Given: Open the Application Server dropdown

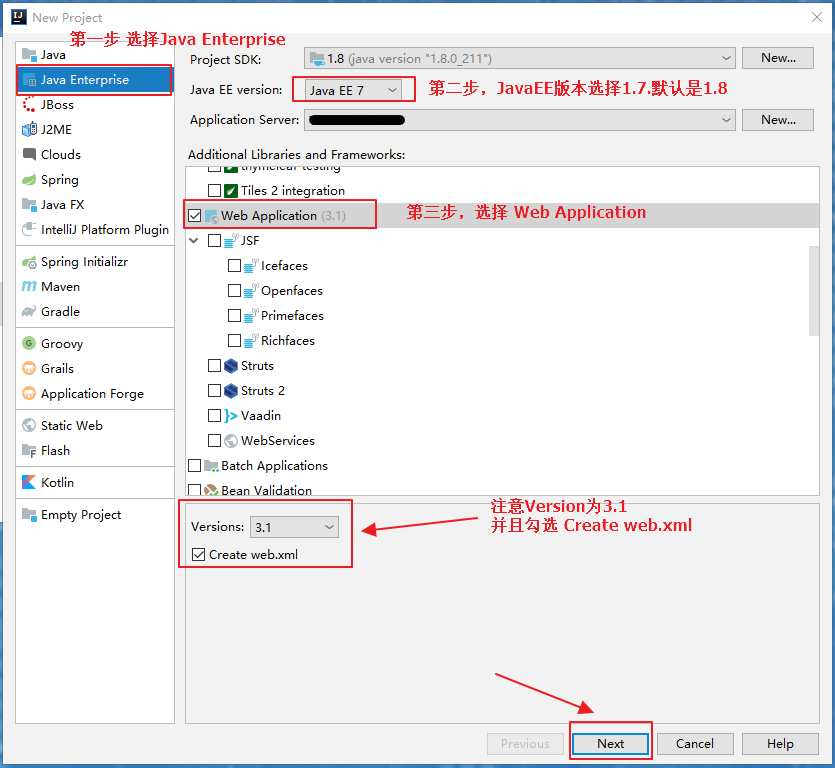Looking at the screenshot, I should [x=519, y=120].
